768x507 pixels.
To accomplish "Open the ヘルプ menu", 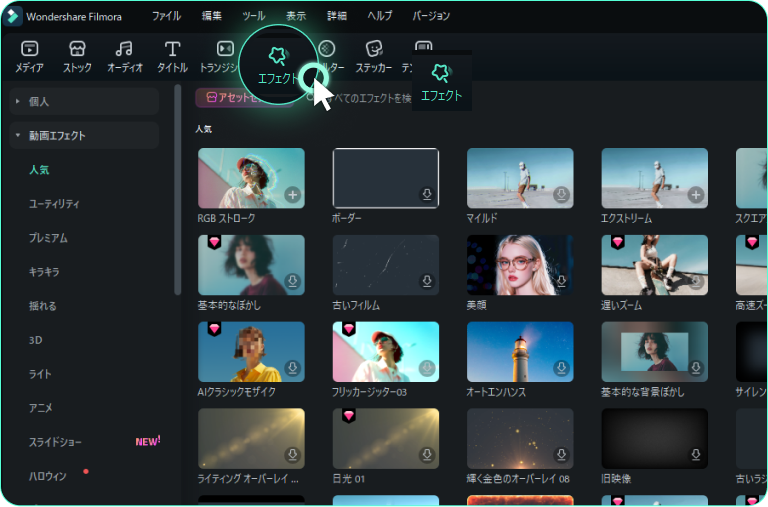I will click(x=380, y=16).
